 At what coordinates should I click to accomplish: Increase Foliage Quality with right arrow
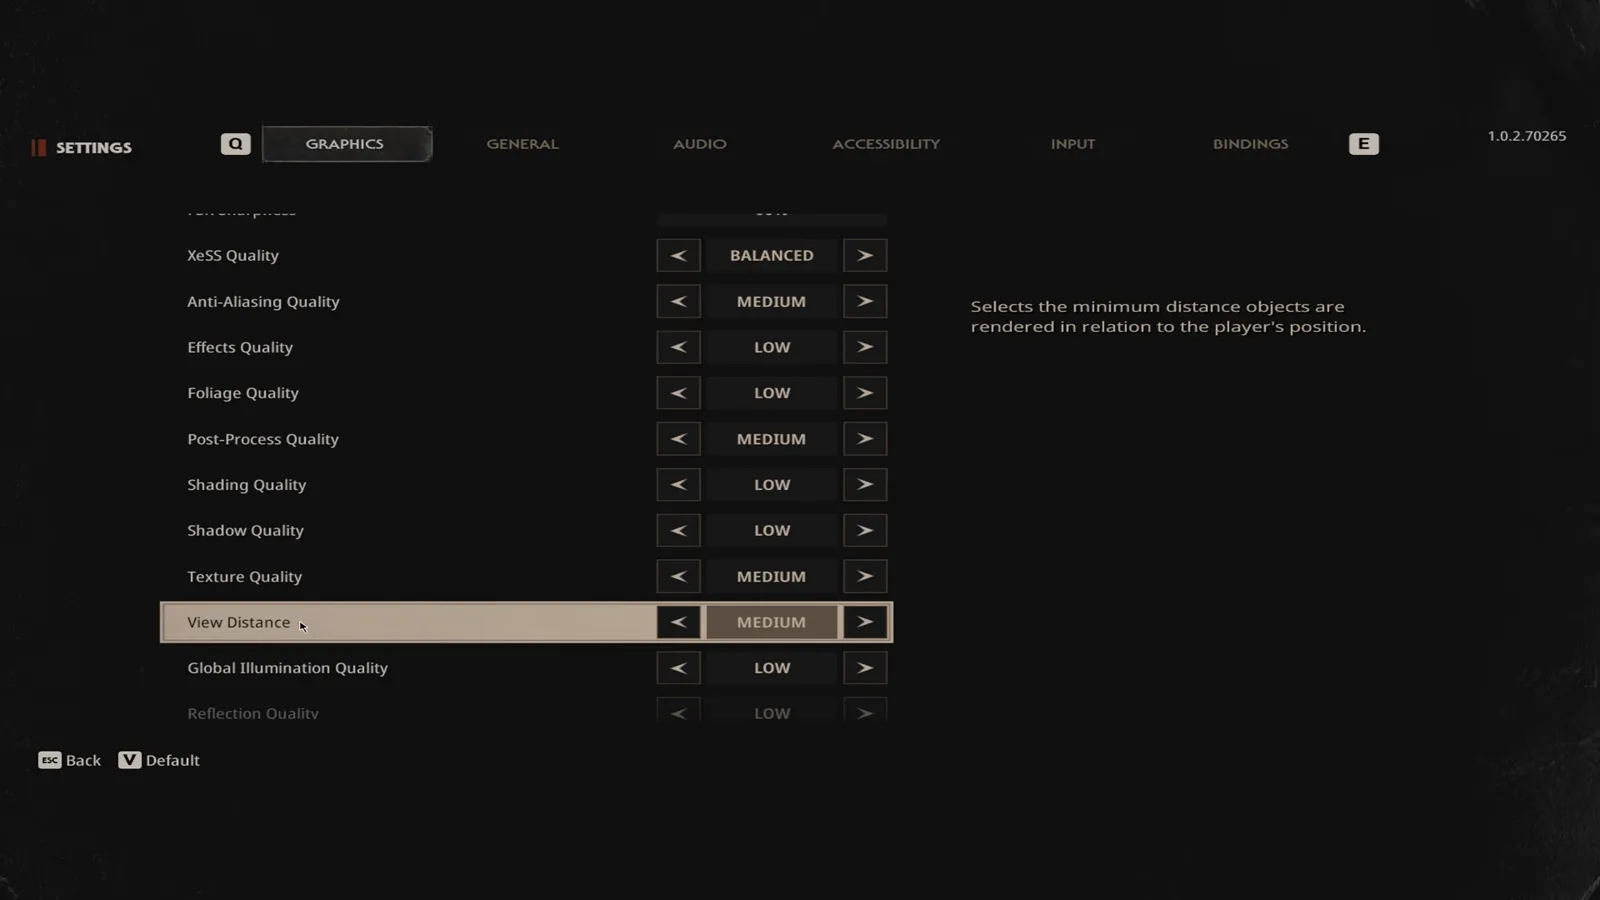[x=865, y=393]
